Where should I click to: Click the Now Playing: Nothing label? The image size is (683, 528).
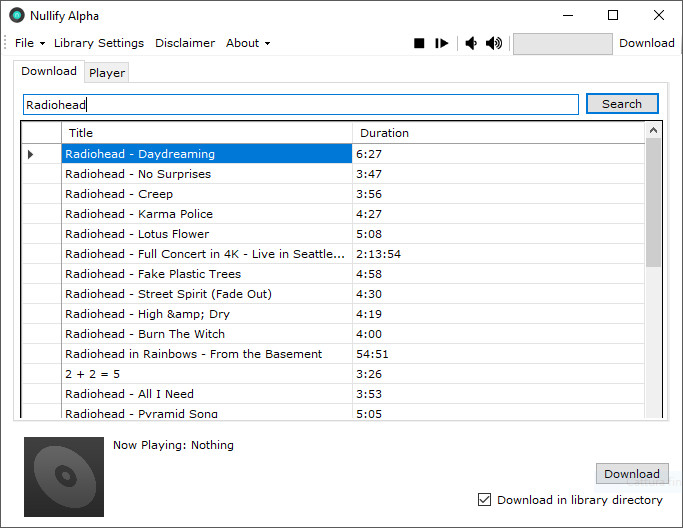pyautogui.click(x=173, y=445)
